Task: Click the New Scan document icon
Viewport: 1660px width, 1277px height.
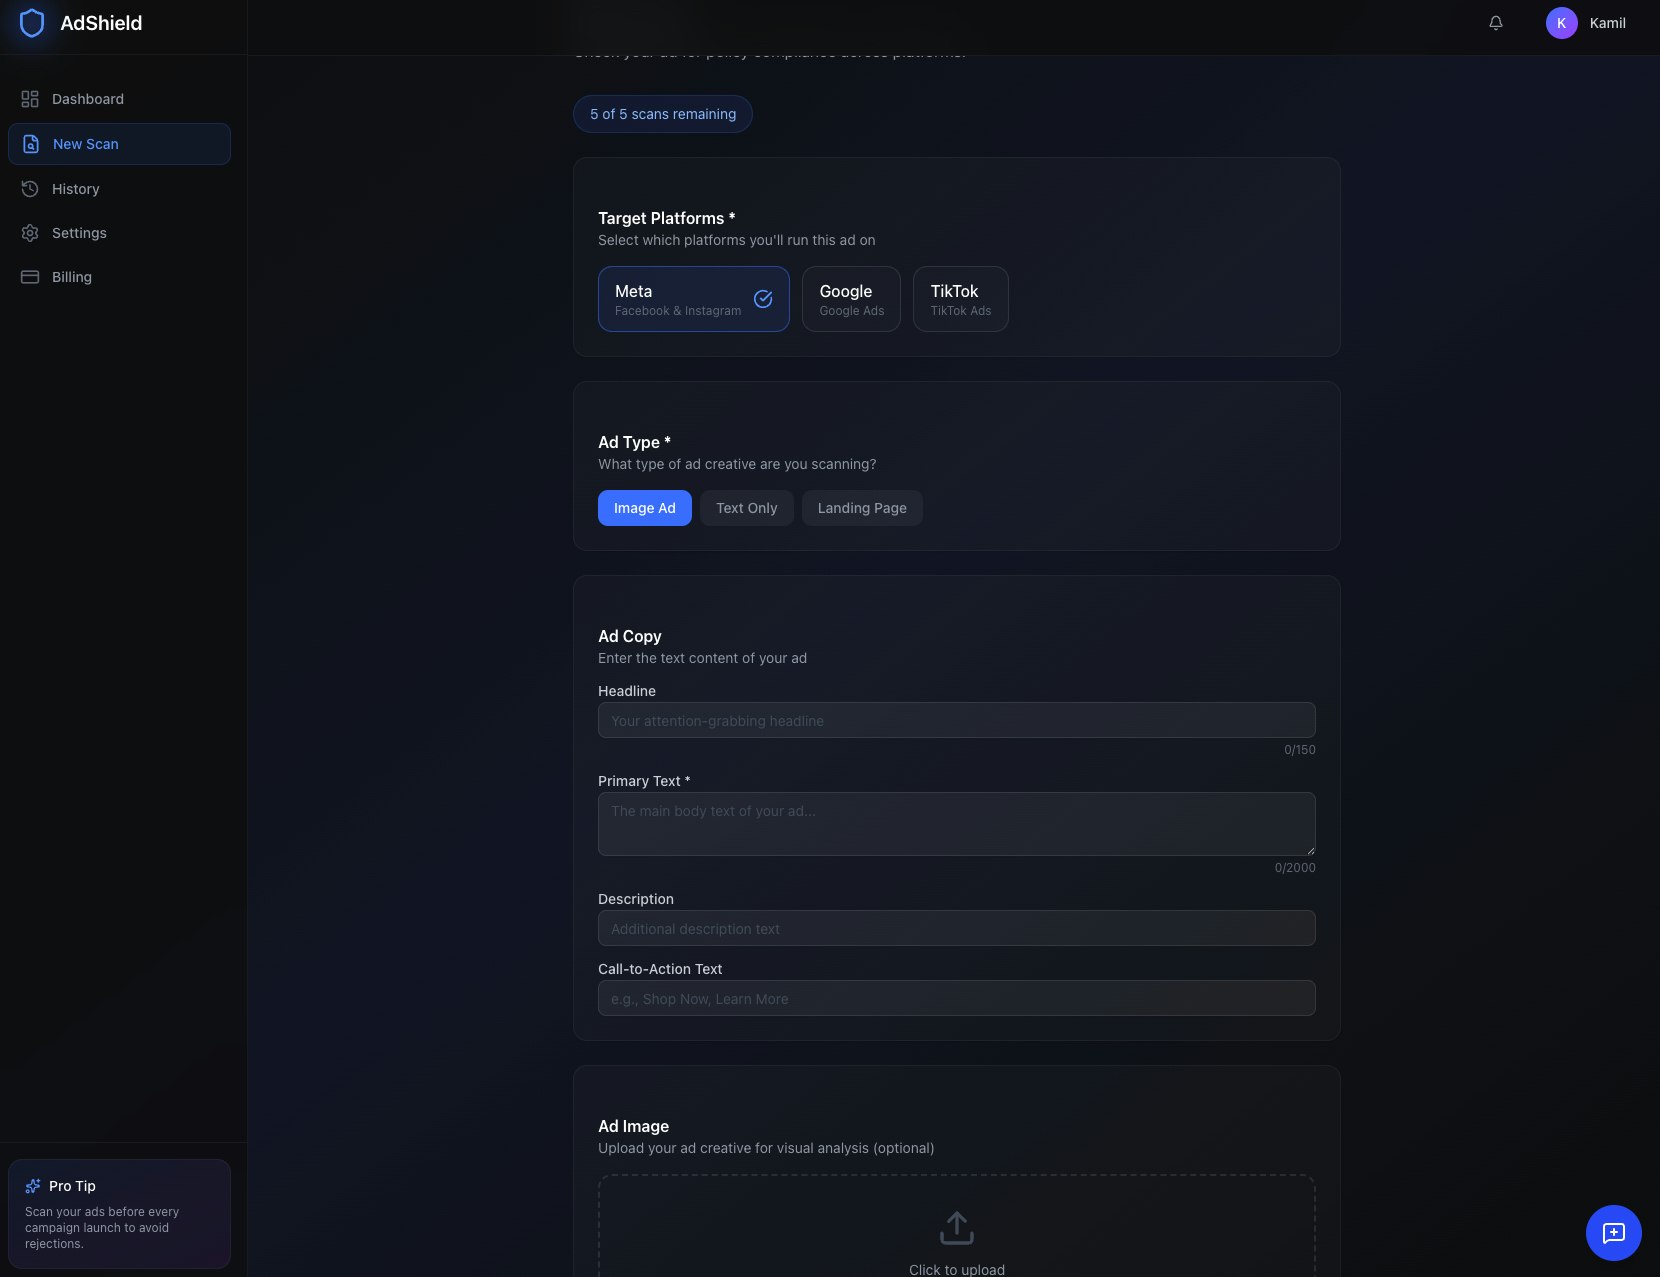Action: [x=30, y=144]
